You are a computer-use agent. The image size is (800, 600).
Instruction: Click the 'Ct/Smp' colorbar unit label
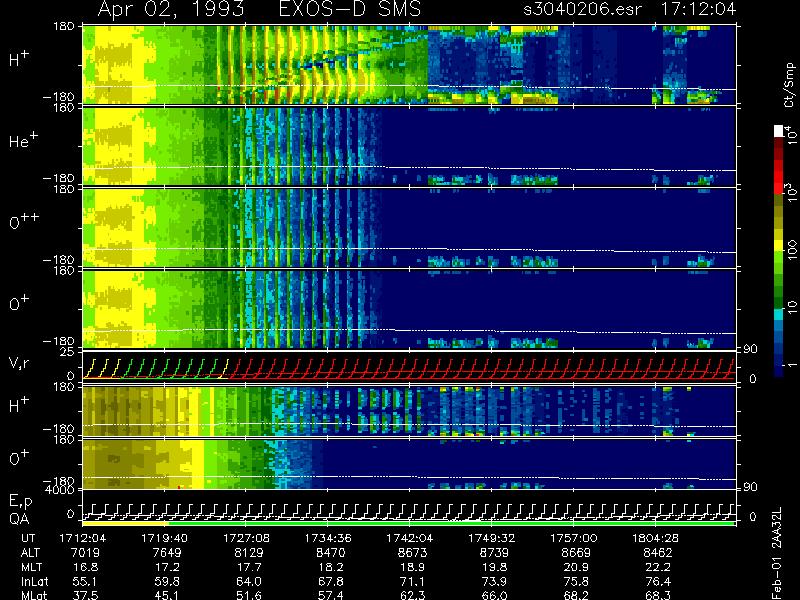pos(790,85)
